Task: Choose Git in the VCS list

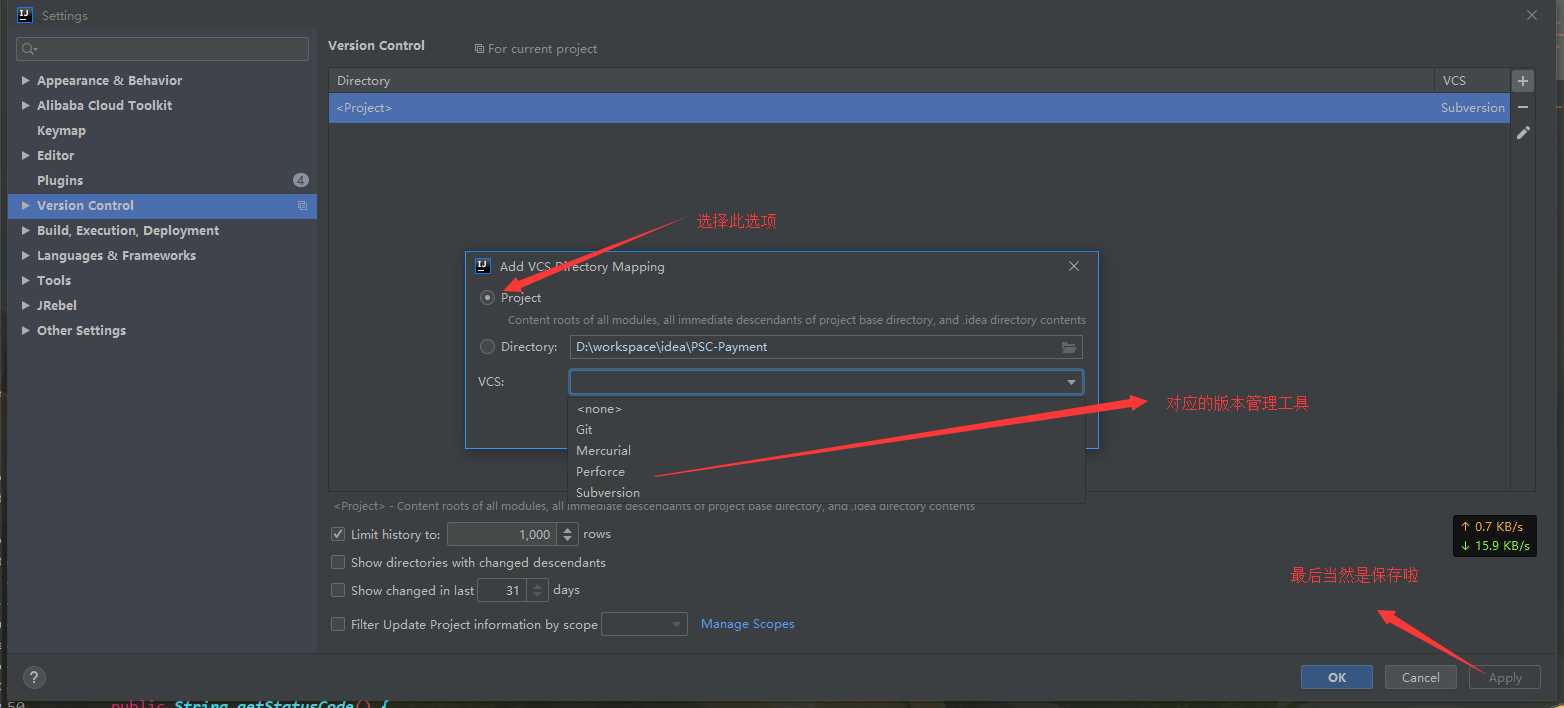Action: (x=826, y=430)
